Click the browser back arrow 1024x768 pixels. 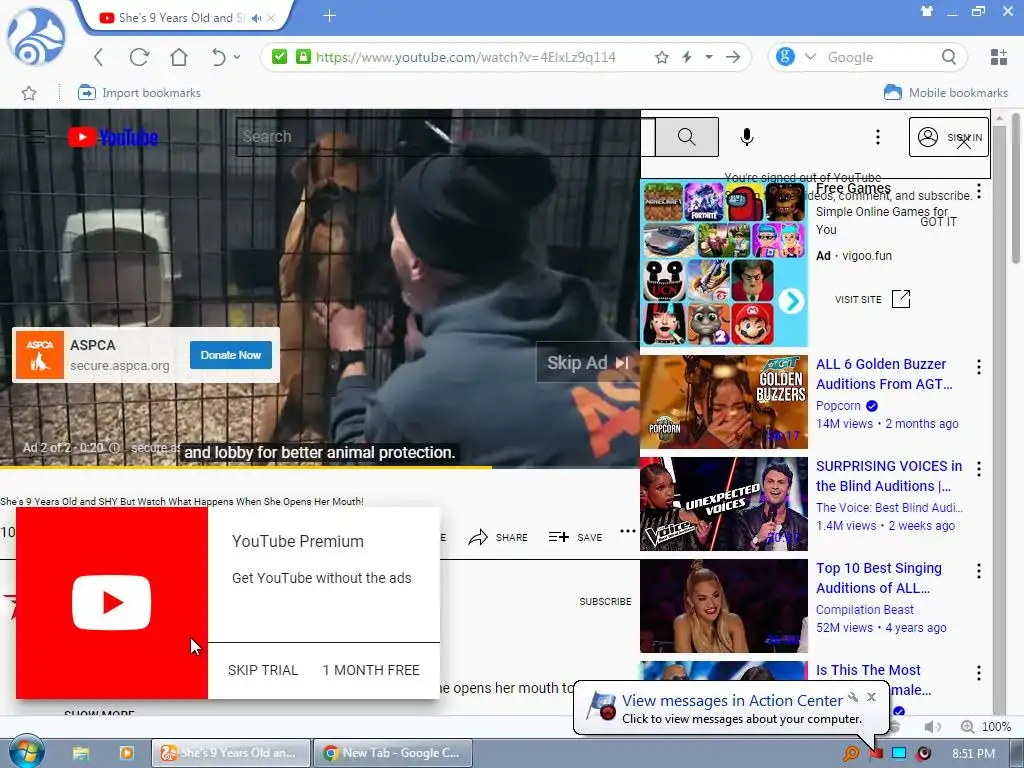pos(99,57)
